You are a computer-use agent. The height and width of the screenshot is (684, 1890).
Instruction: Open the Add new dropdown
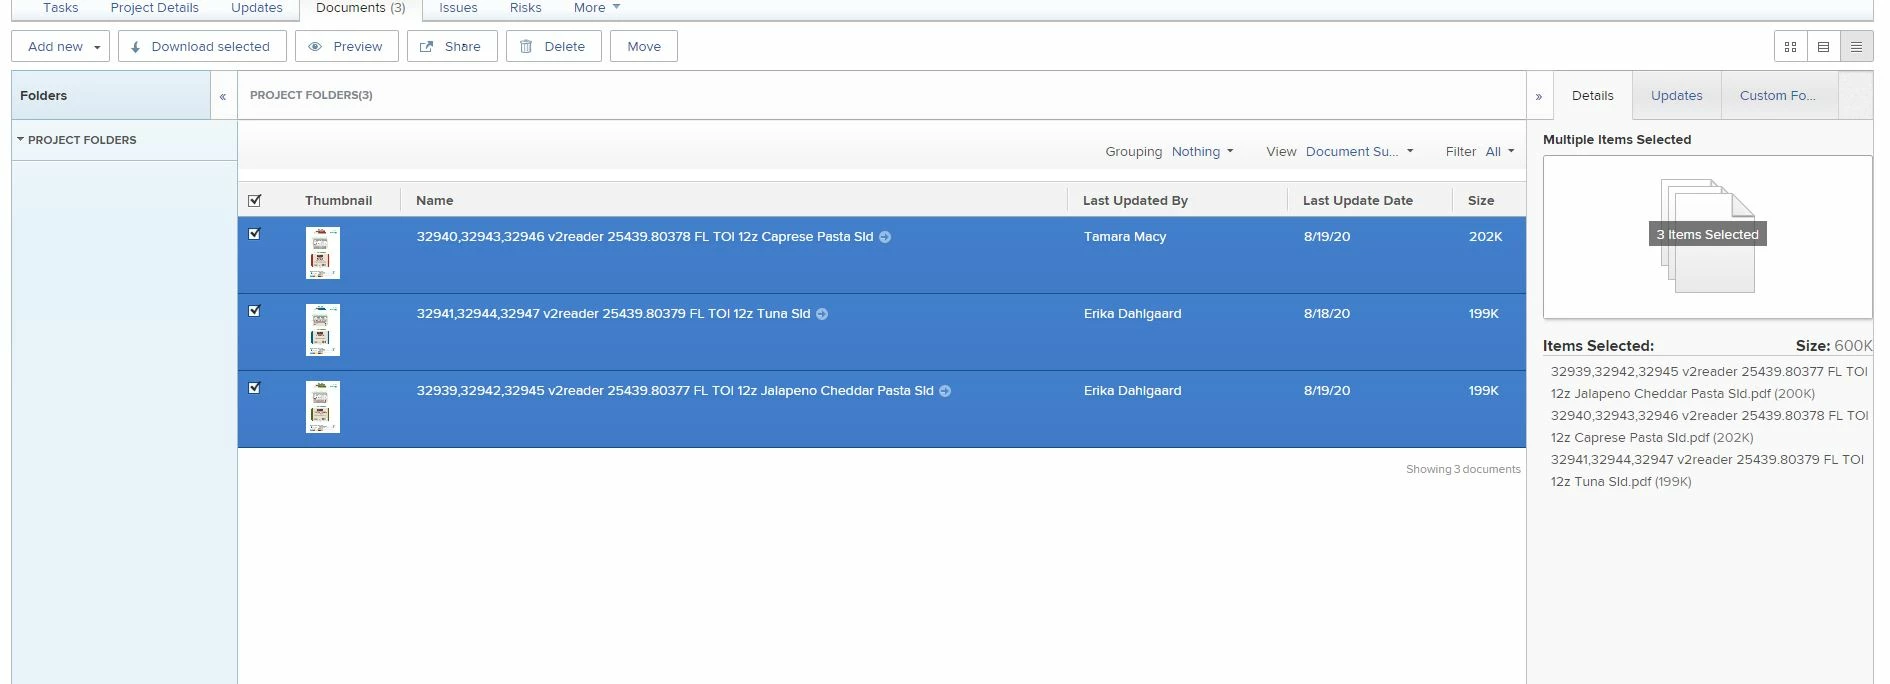click(x=60, y=46)
